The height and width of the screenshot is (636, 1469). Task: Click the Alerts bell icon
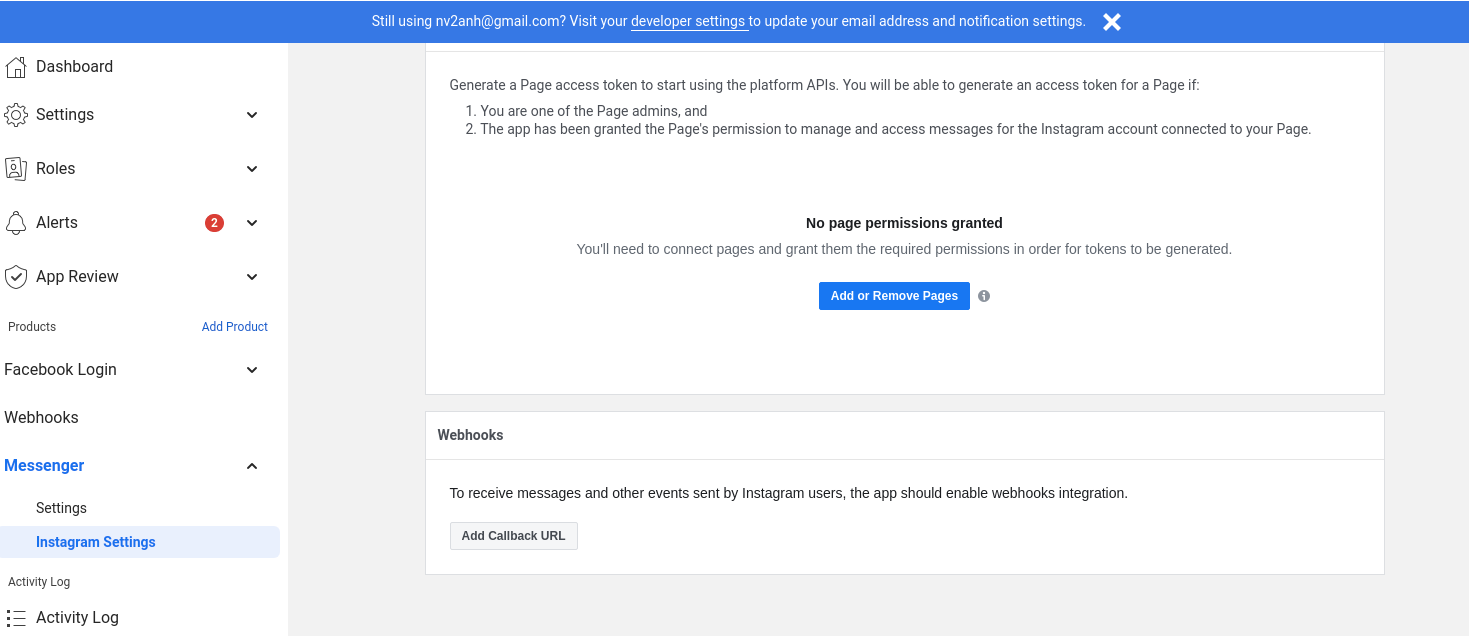pos(15,223)
